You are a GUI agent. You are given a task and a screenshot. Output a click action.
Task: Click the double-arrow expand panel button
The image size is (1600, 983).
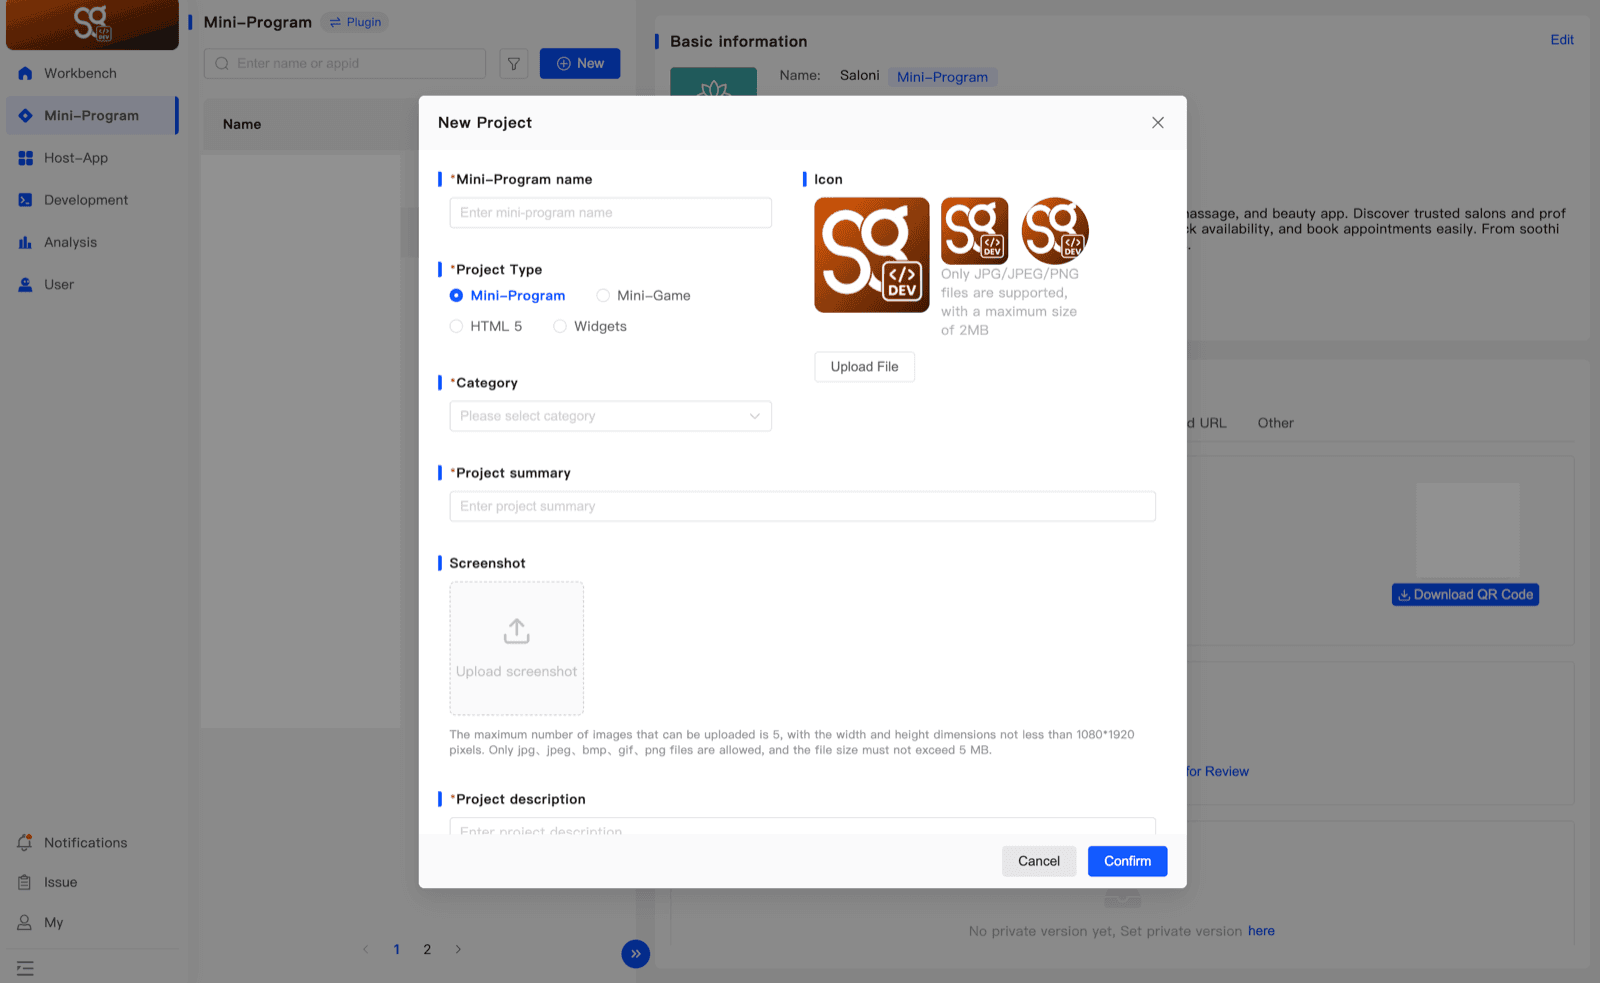(635, 954)
